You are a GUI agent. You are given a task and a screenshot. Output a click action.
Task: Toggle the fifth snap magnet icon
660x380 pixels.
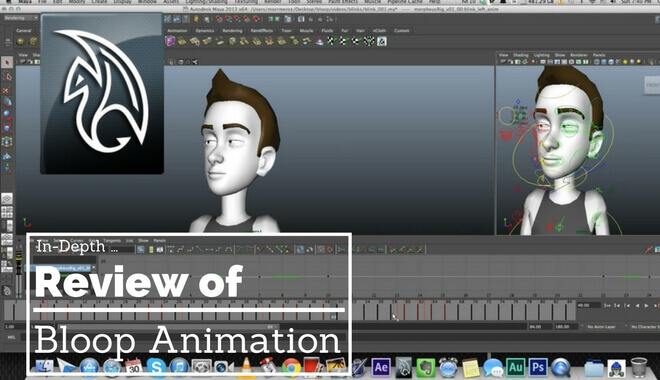[256, 19]
